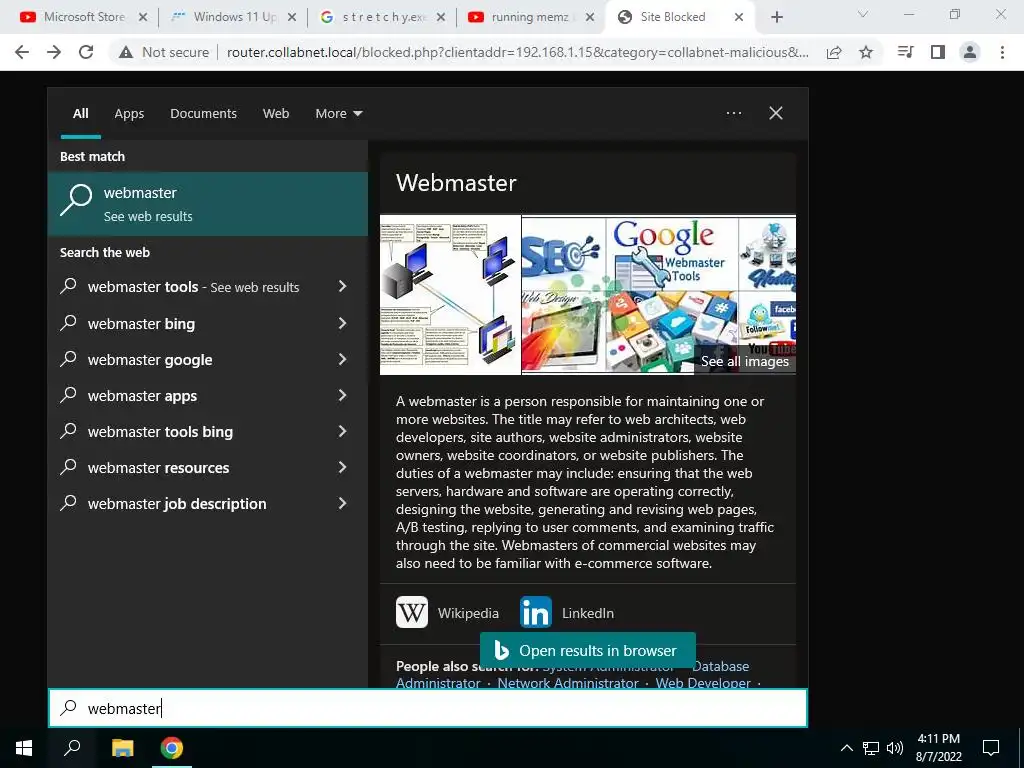Viewport: 1024px width, 768px height.
Task: Select the All search filter tab
Action: [x=81, y=114]
